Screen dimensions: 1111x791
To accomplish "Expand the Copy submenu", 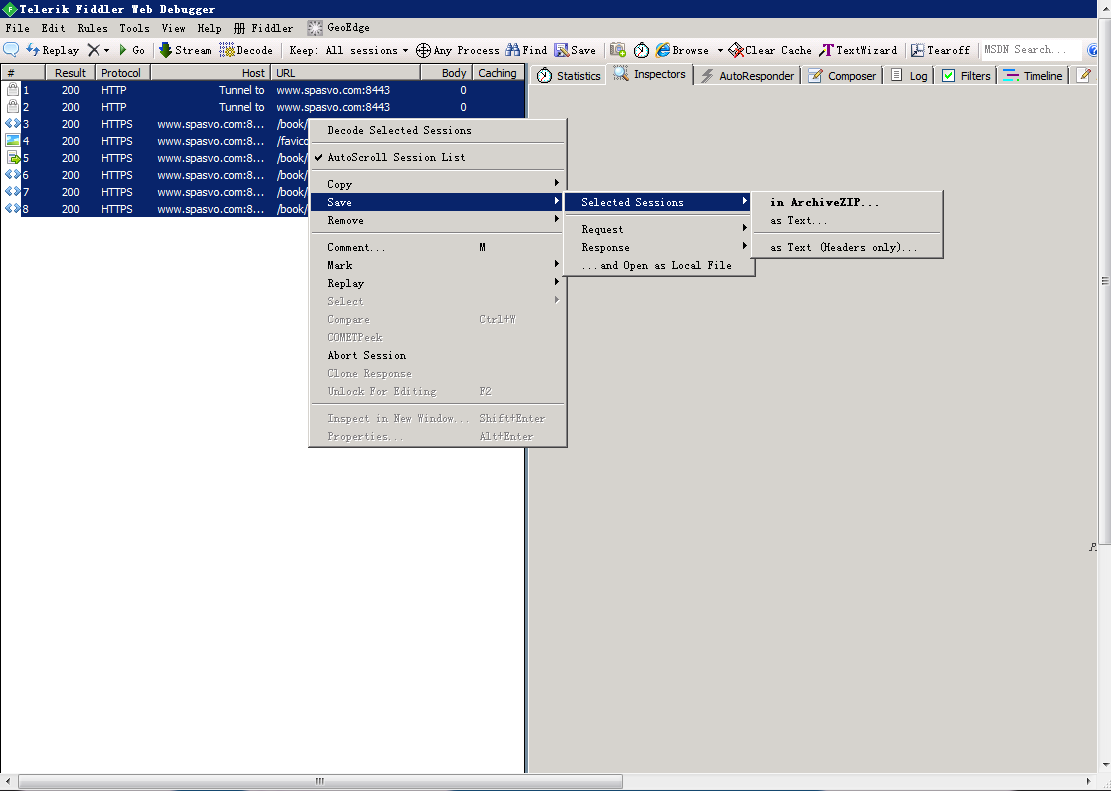I will pyautogui.click(x=438, y=184).
